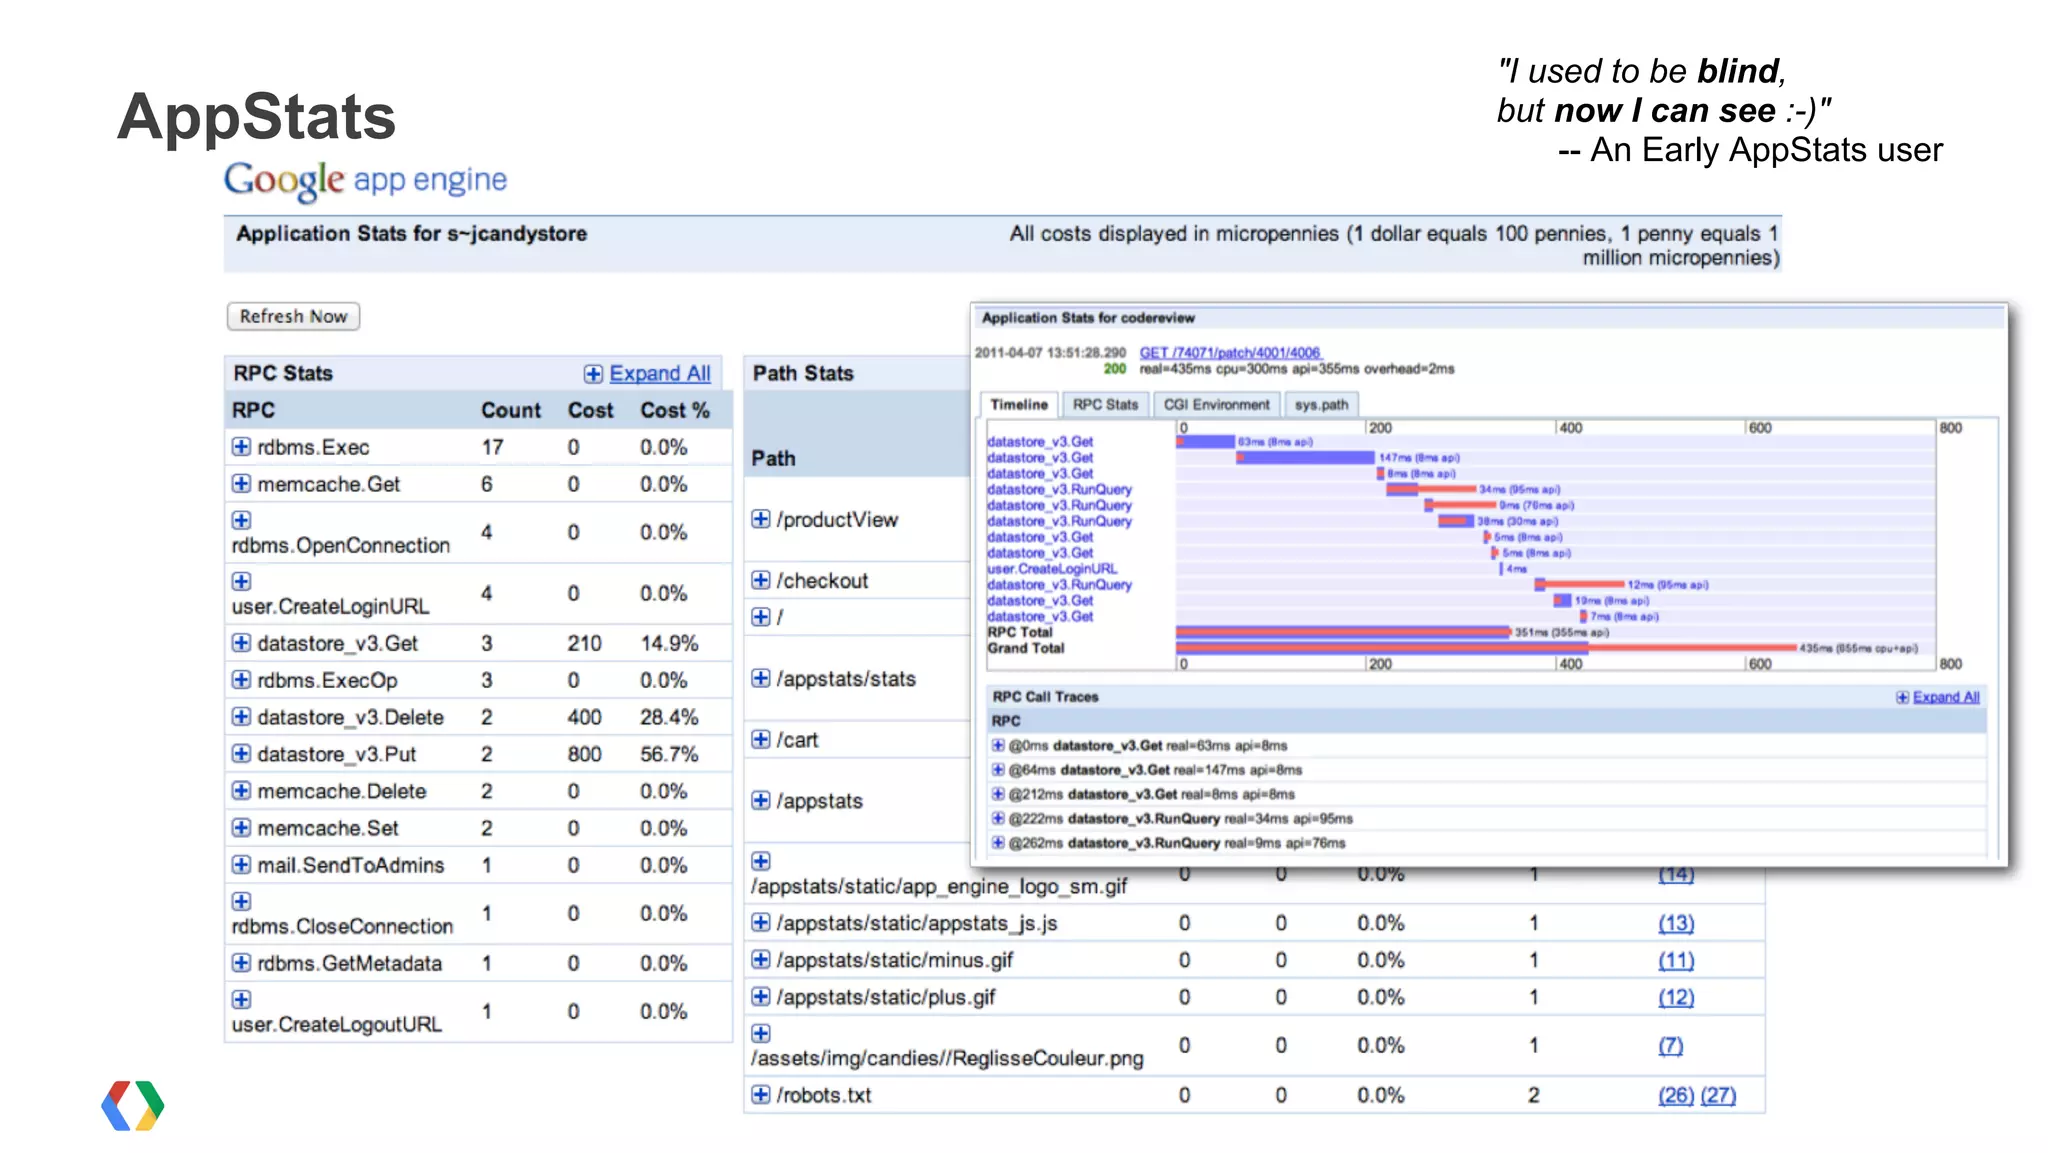Click the first datastore_v3.Get timeline label
The width and height of the screenshot is (2048, 1153).
point(1040,441)
